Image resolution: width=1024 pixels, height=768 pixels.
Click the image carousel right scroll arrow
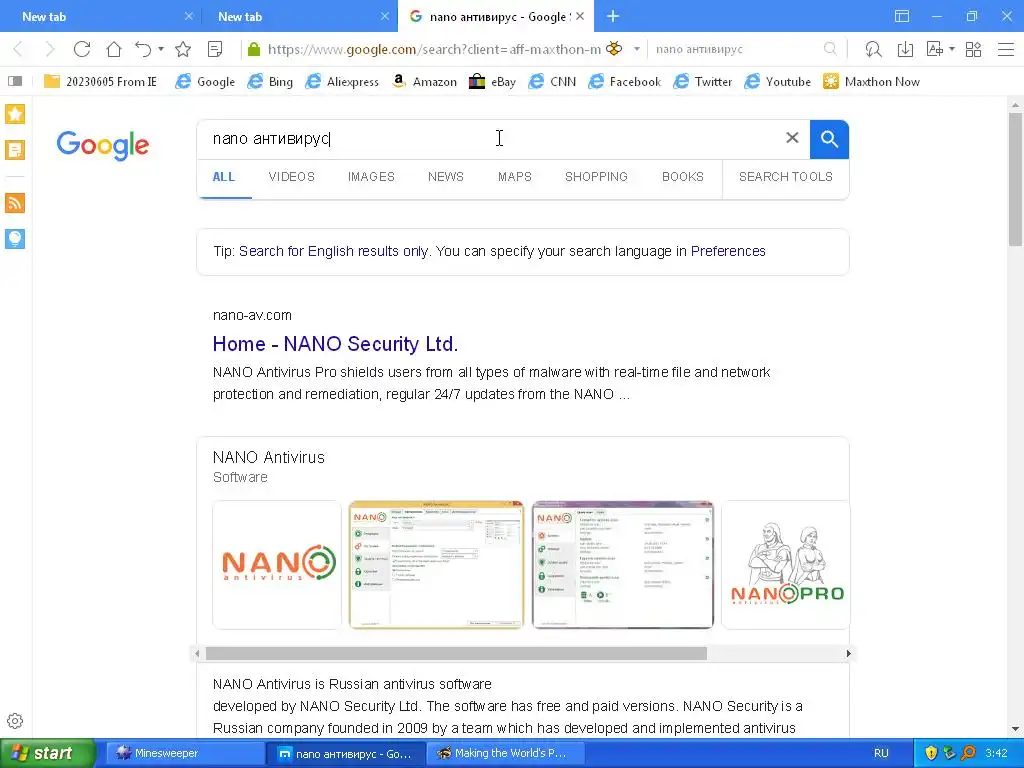pos(848,654)
